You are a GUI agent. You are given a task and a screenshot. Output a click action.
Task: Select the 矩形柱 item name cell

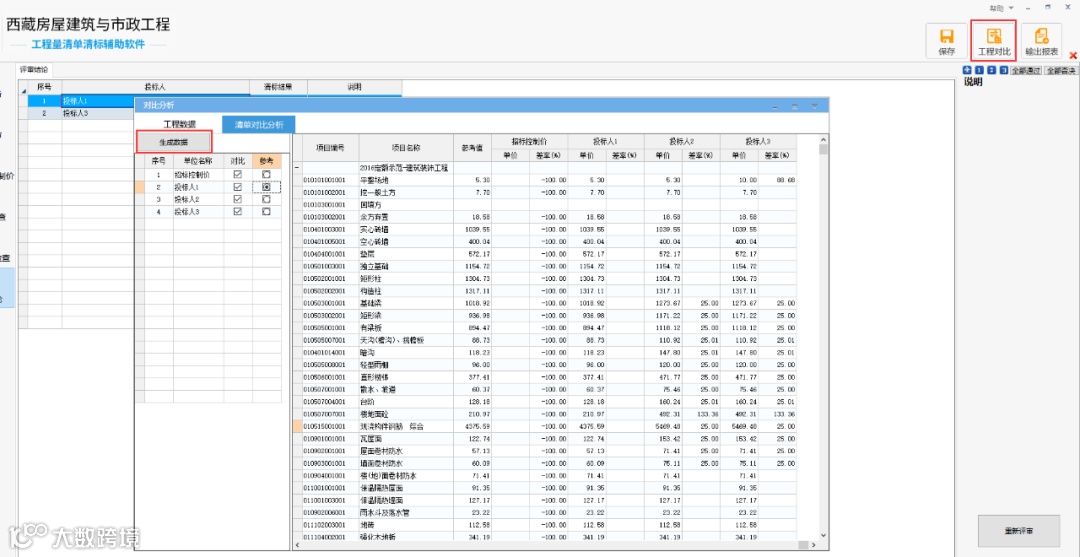tap(406, 278)
